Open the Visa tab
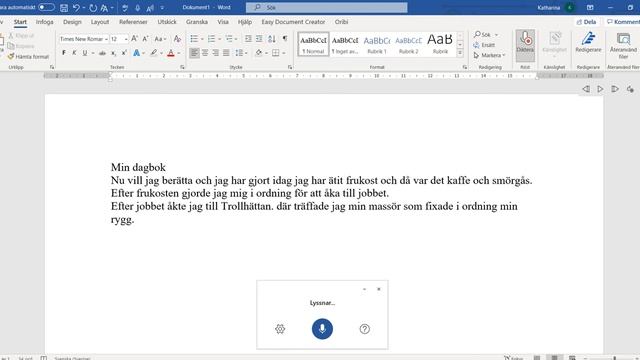Image resolution: width=640 pixels, height=360 pixels. pos(223,22)
